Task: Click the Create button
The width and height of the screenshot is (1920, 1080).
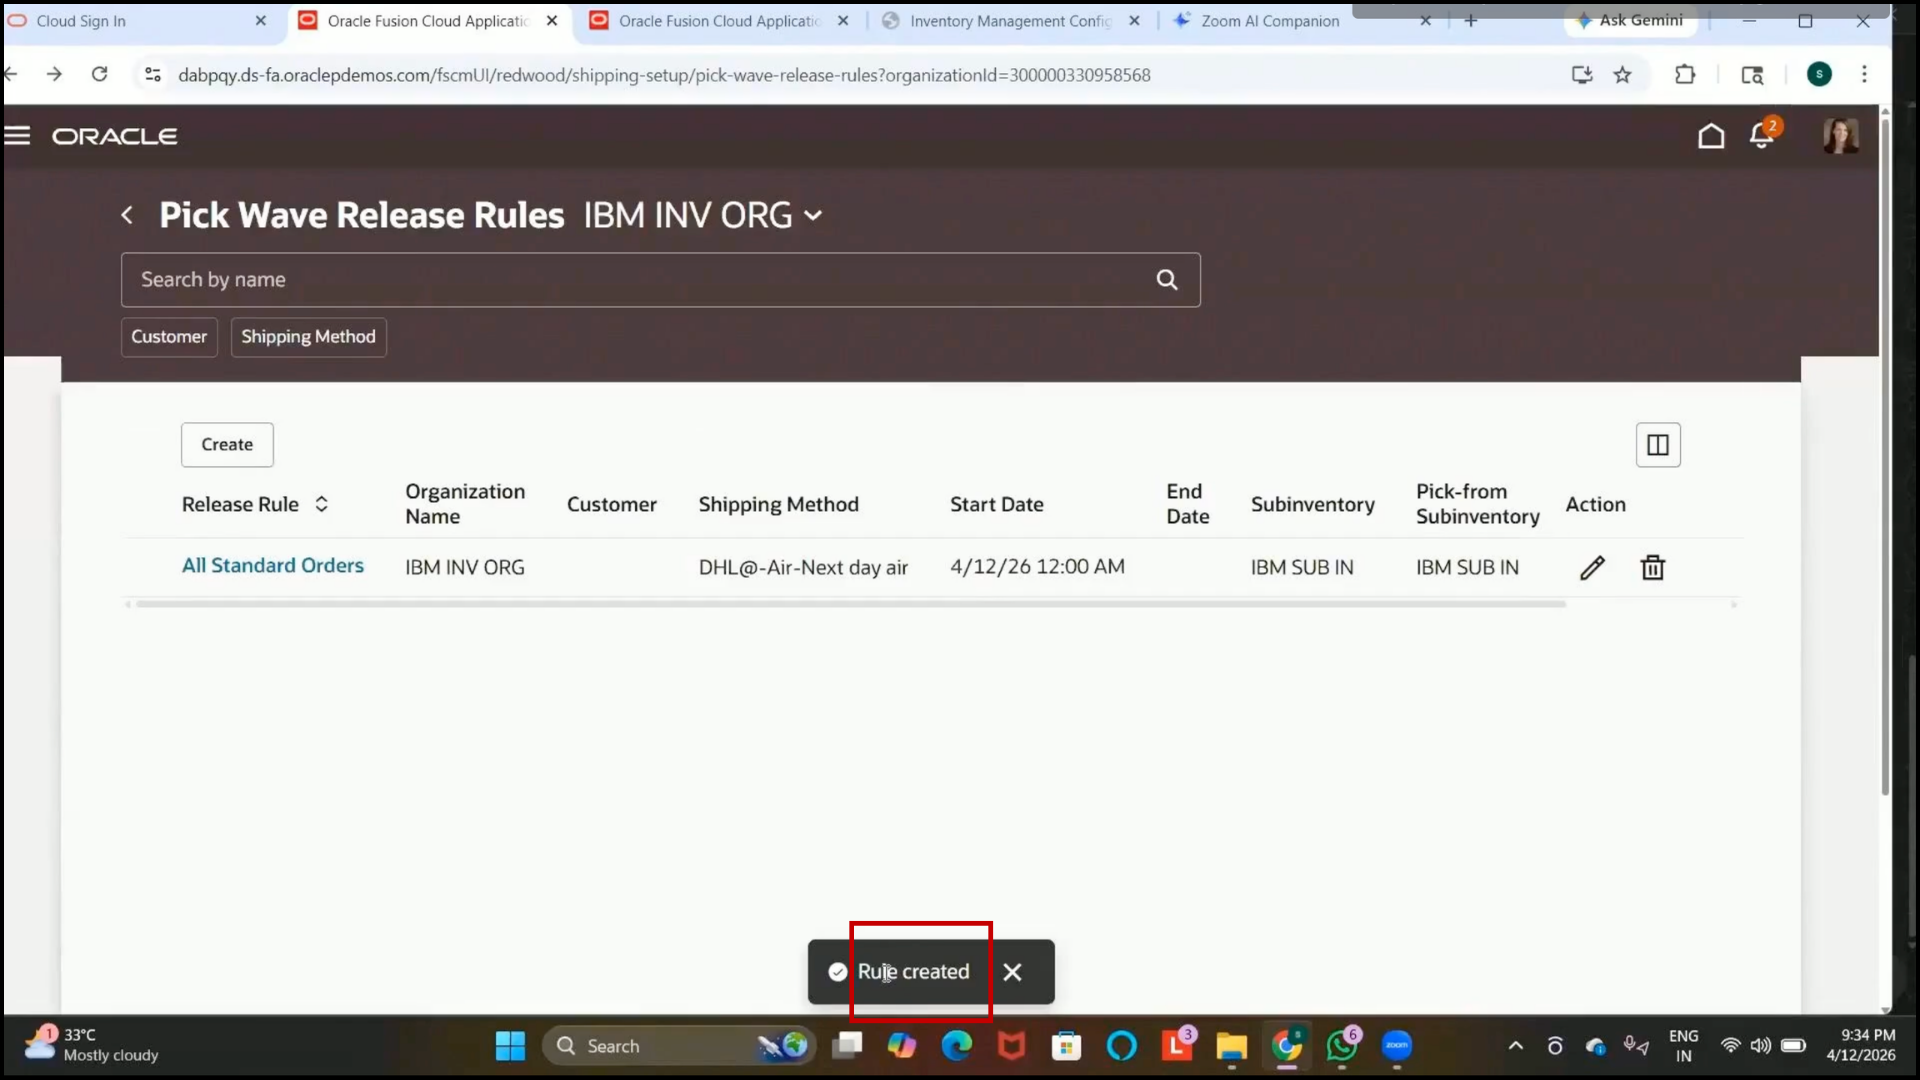Action: [227, 445]
